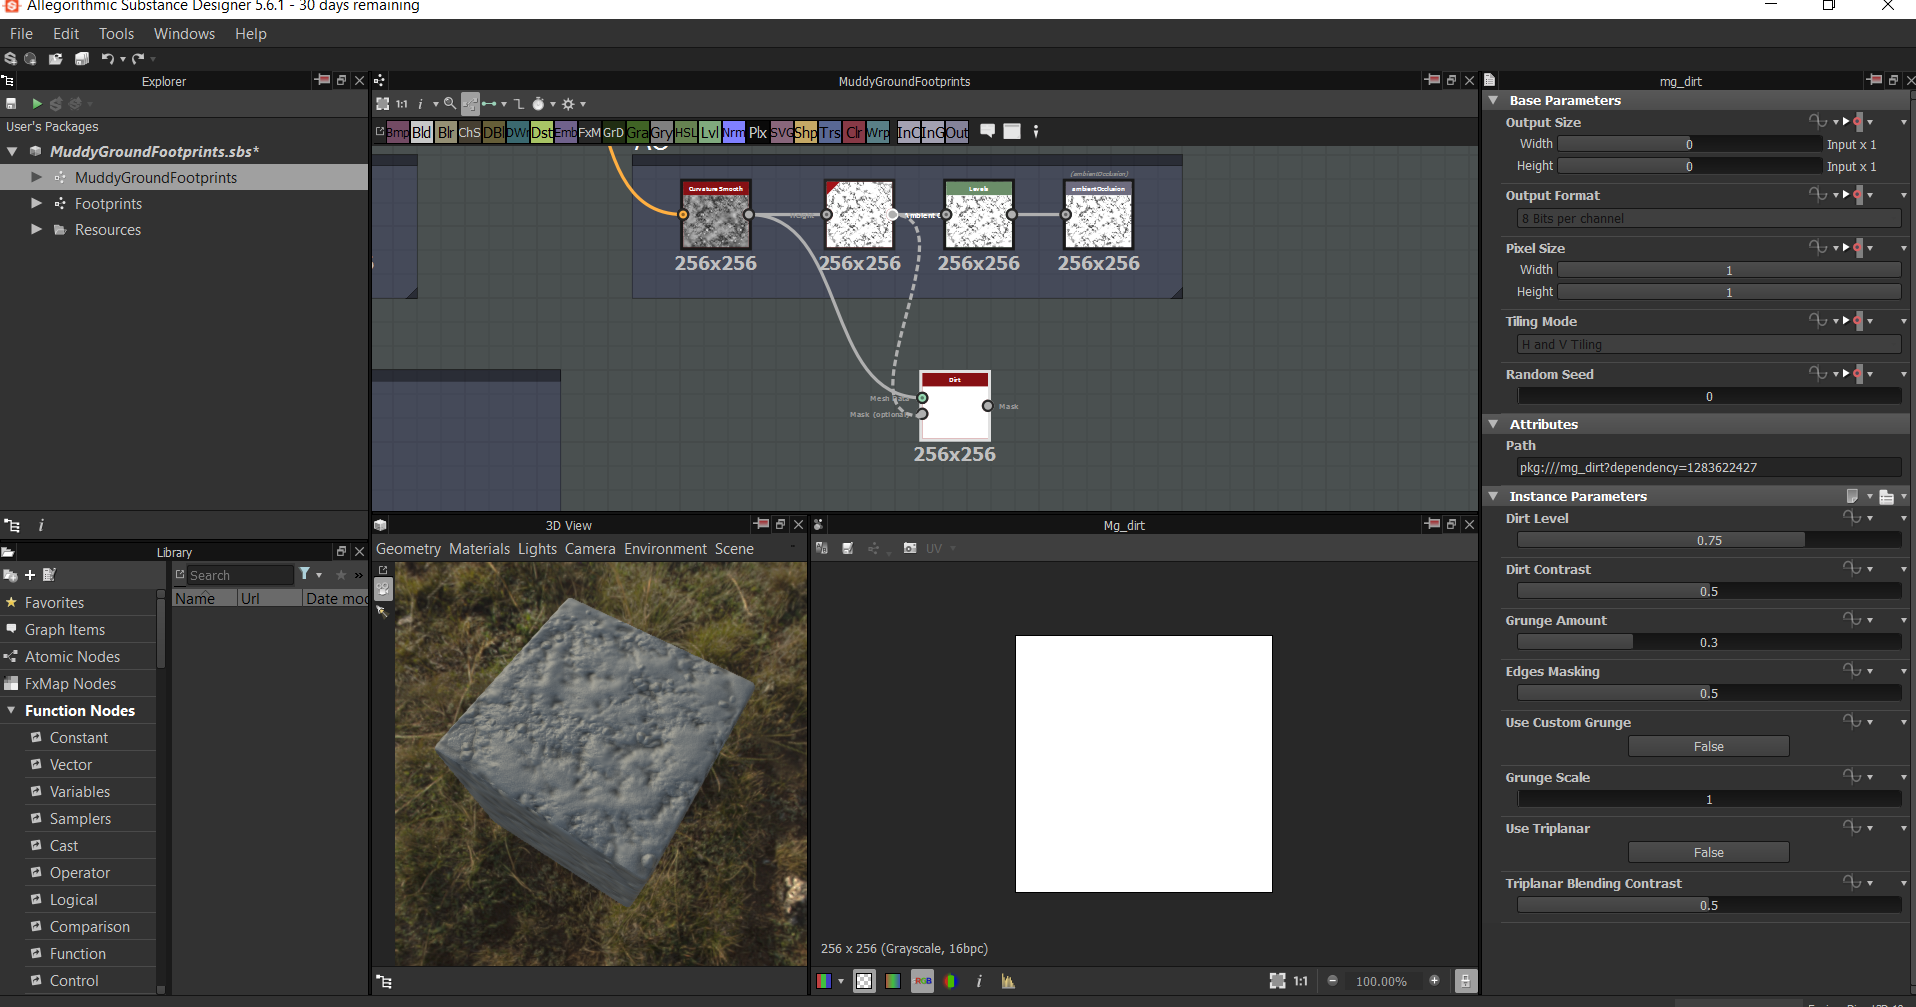
Task: Add a Blend node via Bld shortcut
Action: [422, 132]
